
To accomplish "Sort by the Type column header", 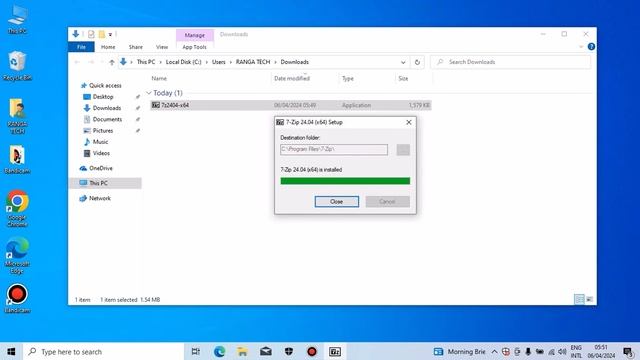I will point(348,78).
